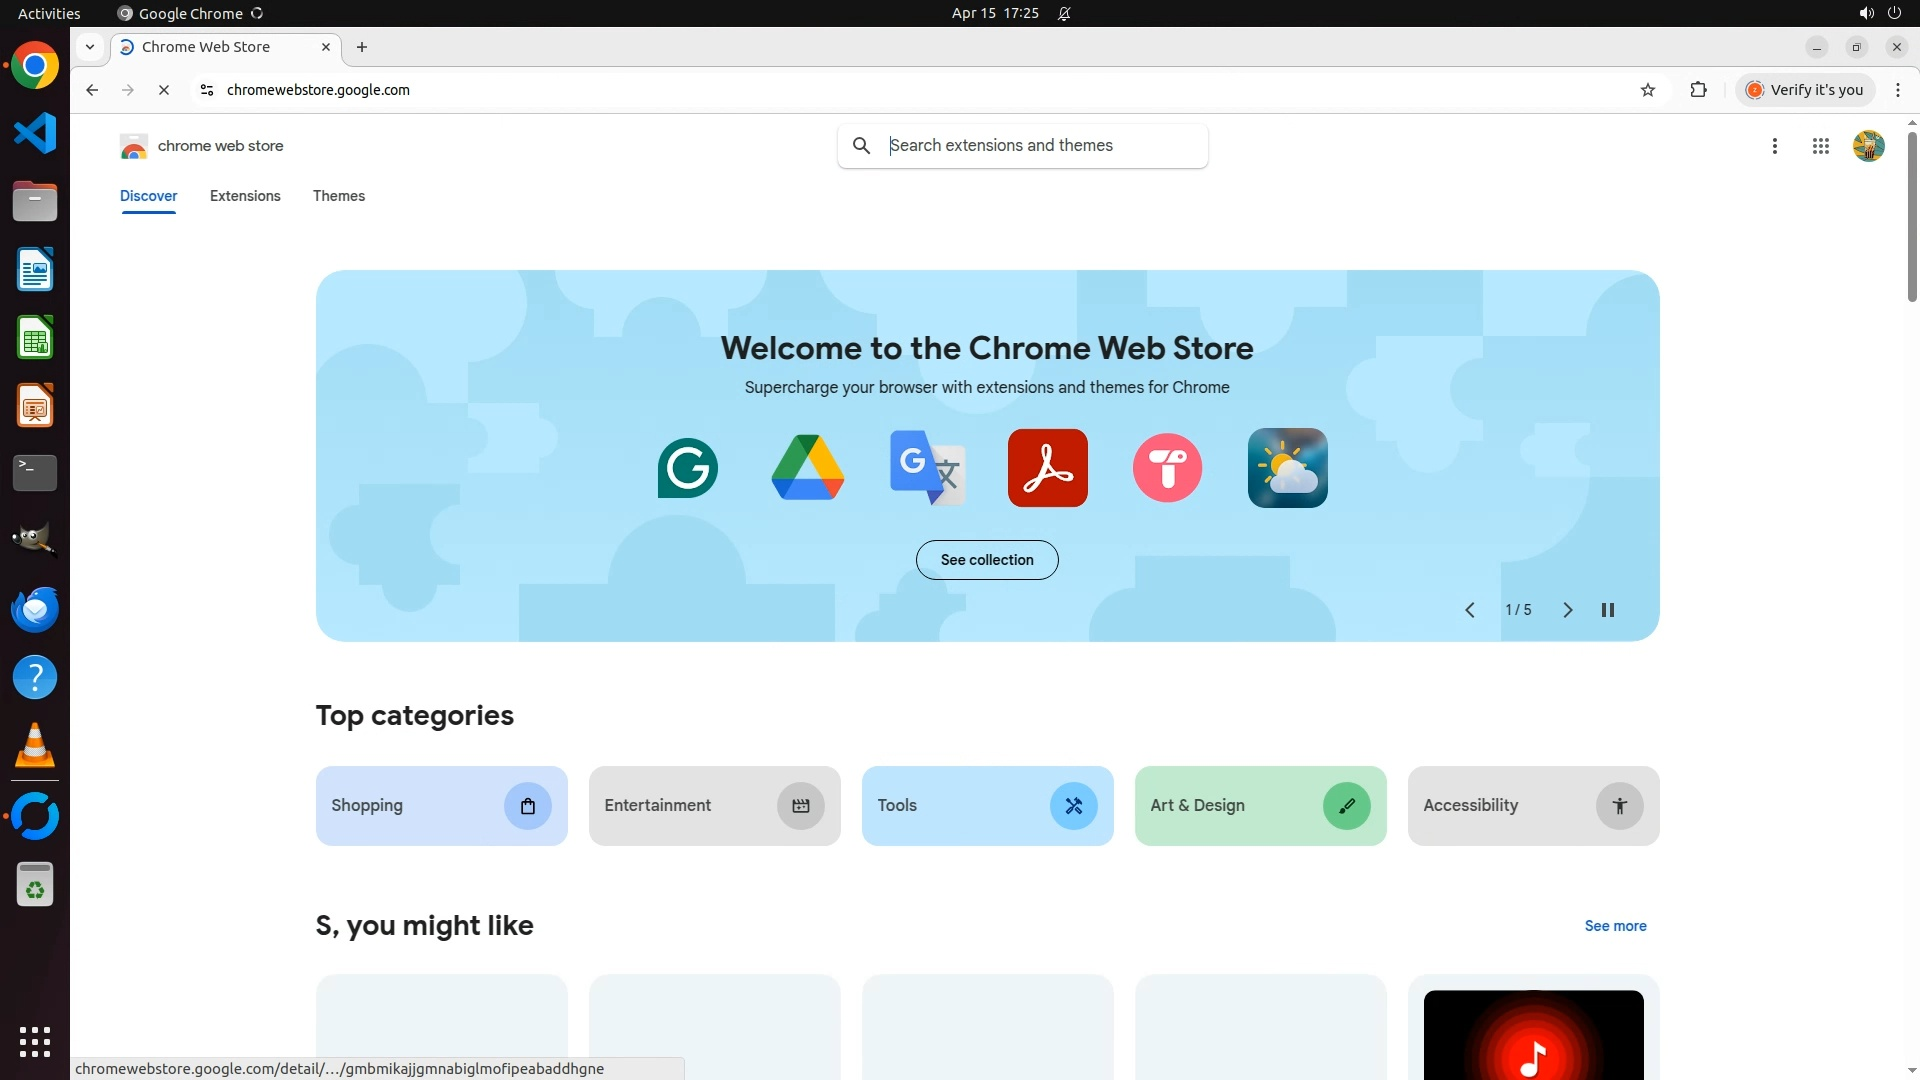The width and height of the screenshot is (1920, 1080).
Task: Click the See collection button
Action: click(986, 560)
